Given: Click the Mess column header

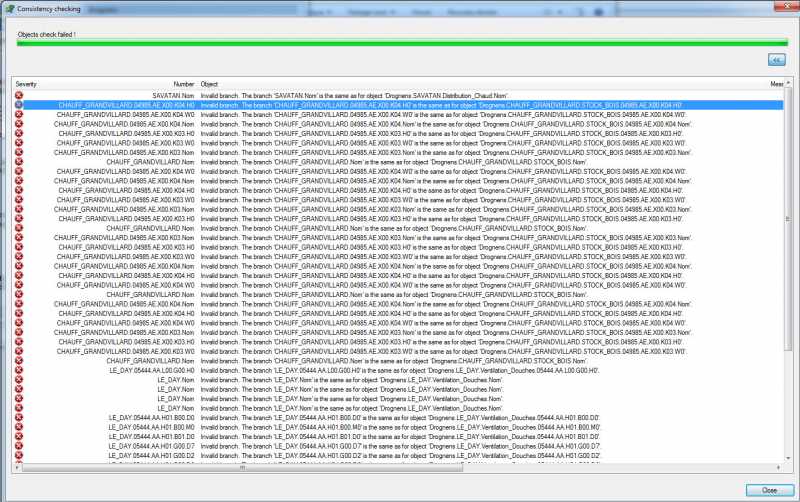Looking at the screenshot, I should click(x=777, y=84).
